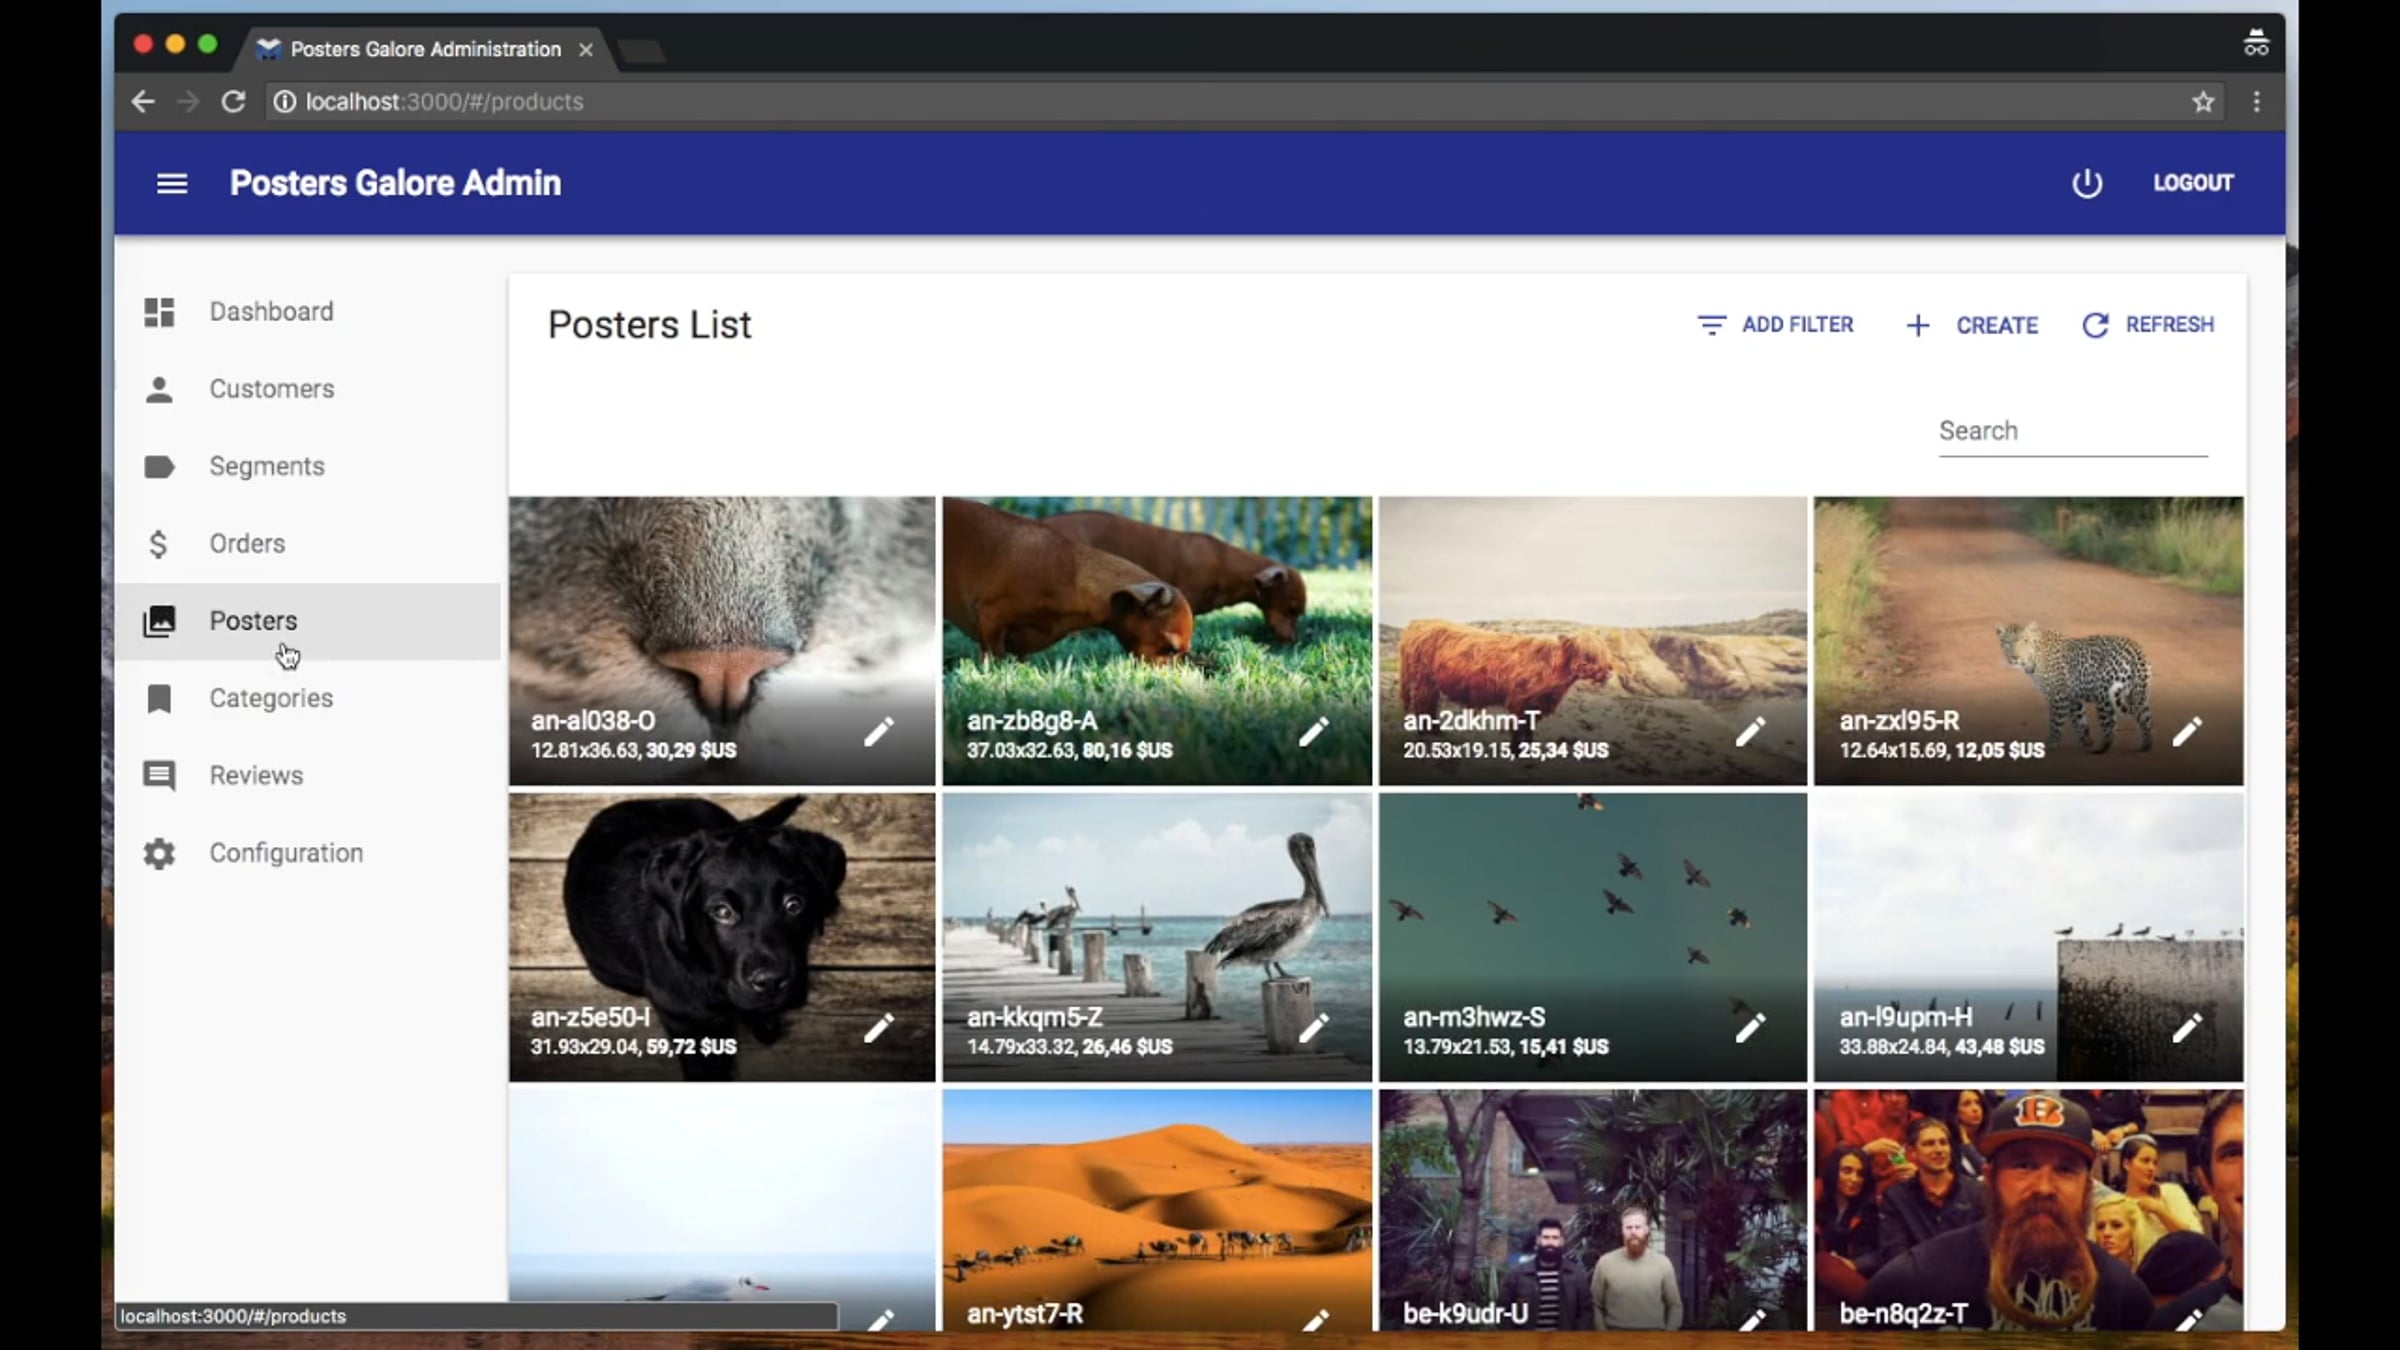Click pencil icon on an-z5e50-I poster
This screenshot has width=2400, height=1350.
(879, 1028)
